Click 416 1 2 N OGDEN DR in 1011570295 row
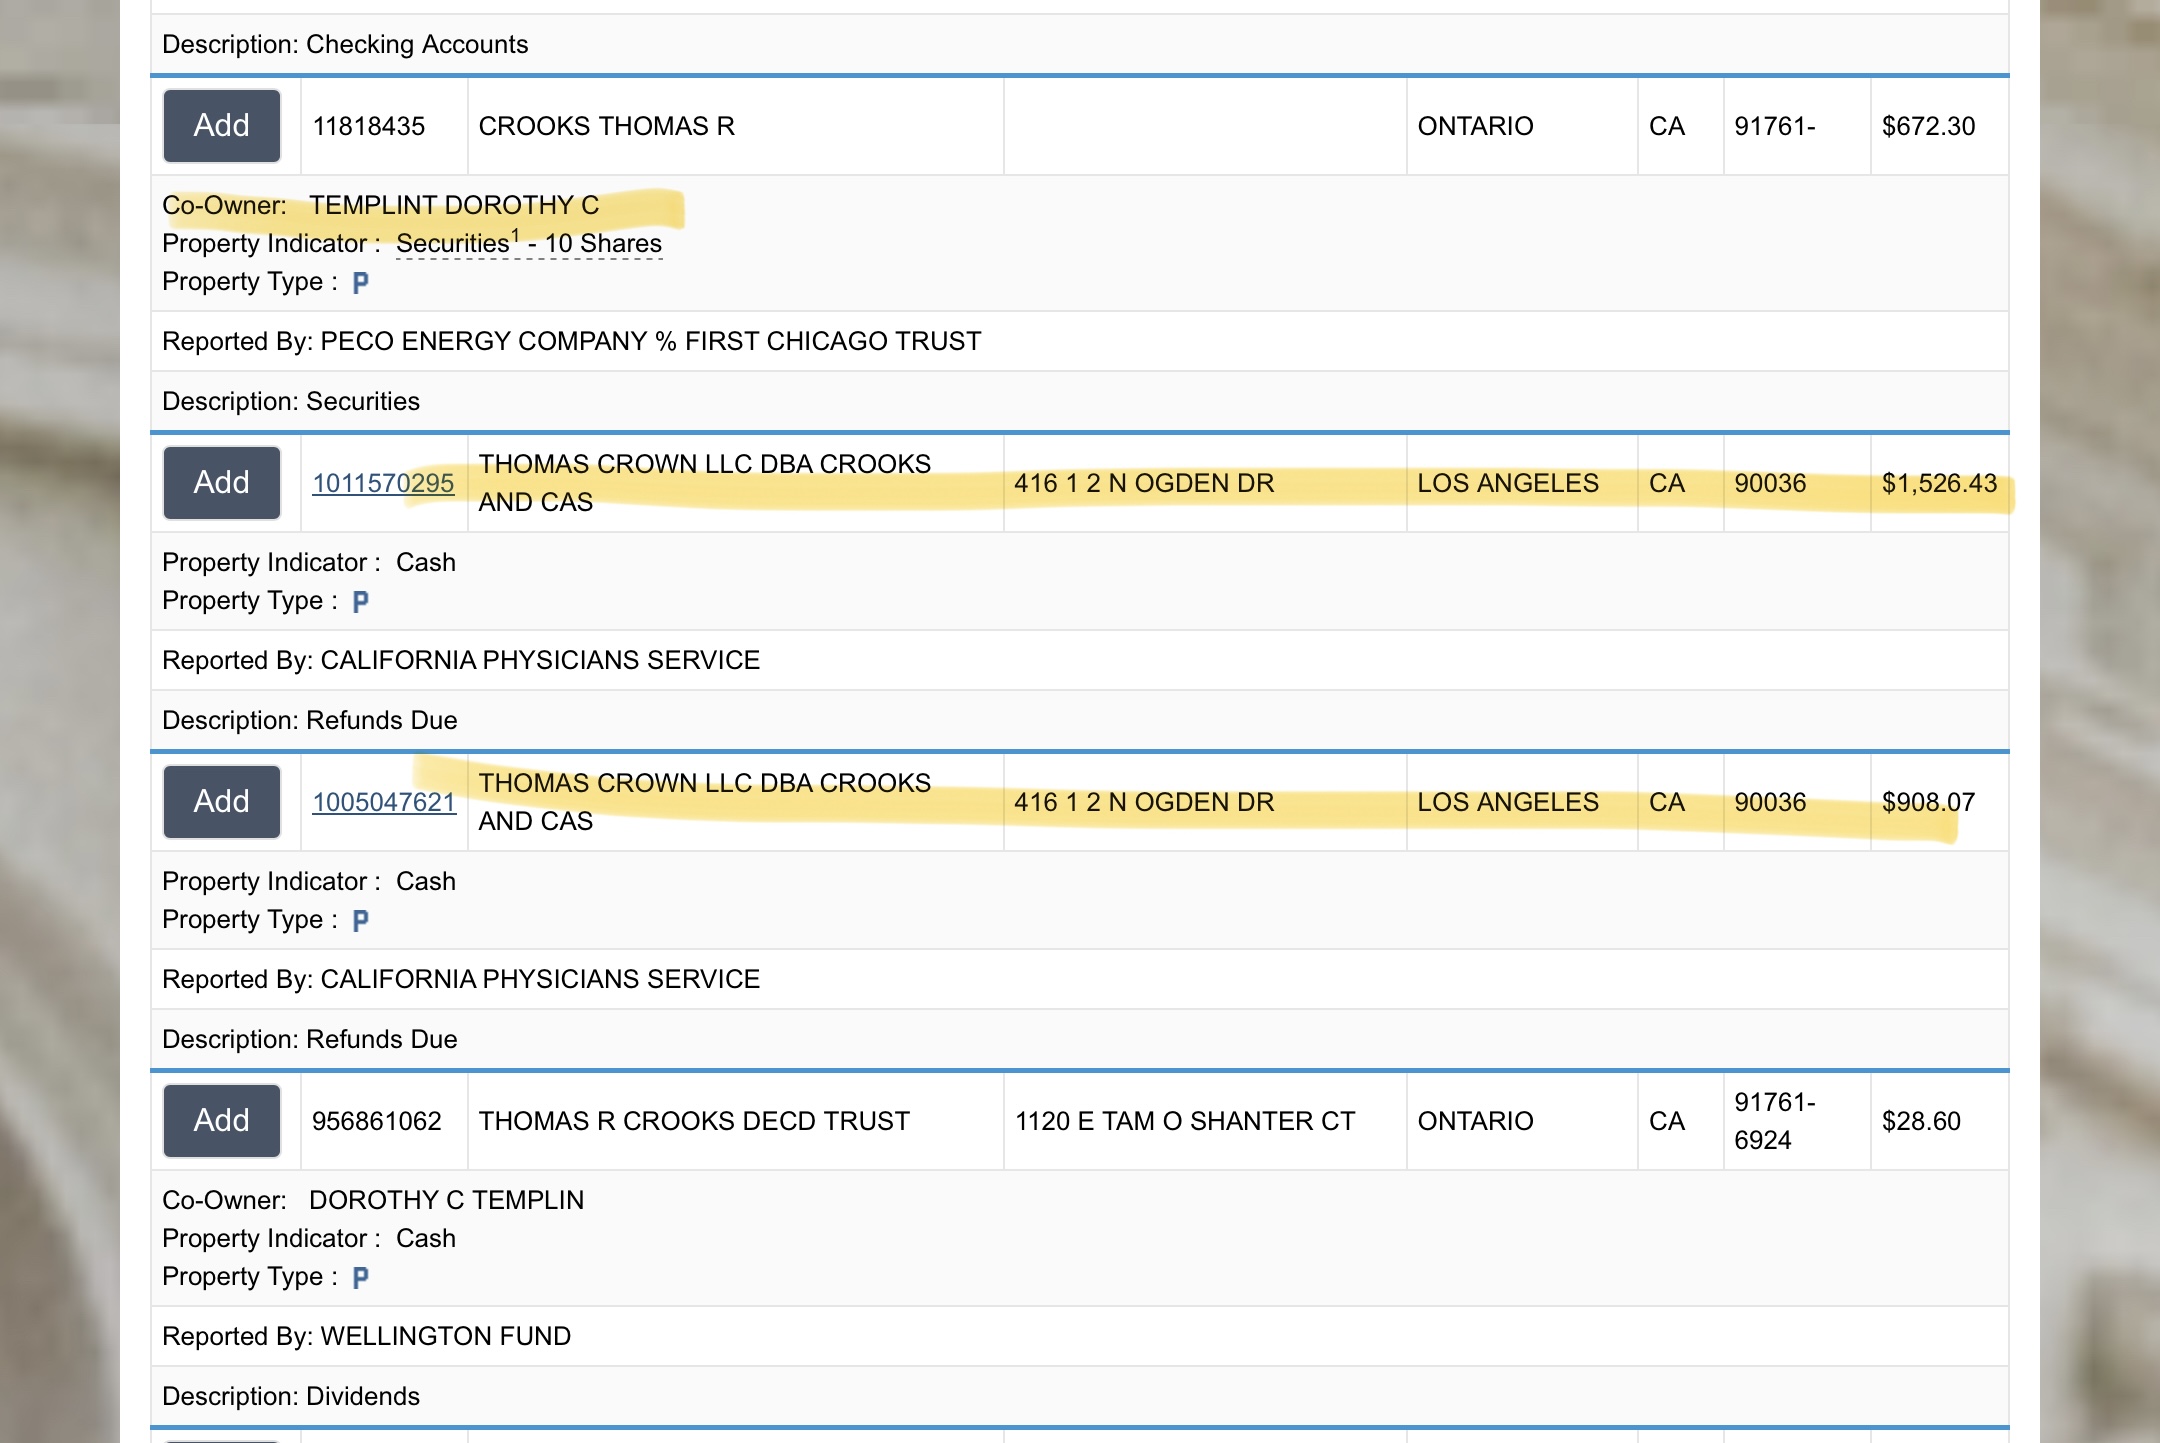This screenshot has height=1443, width=2160. [1144, 483]
